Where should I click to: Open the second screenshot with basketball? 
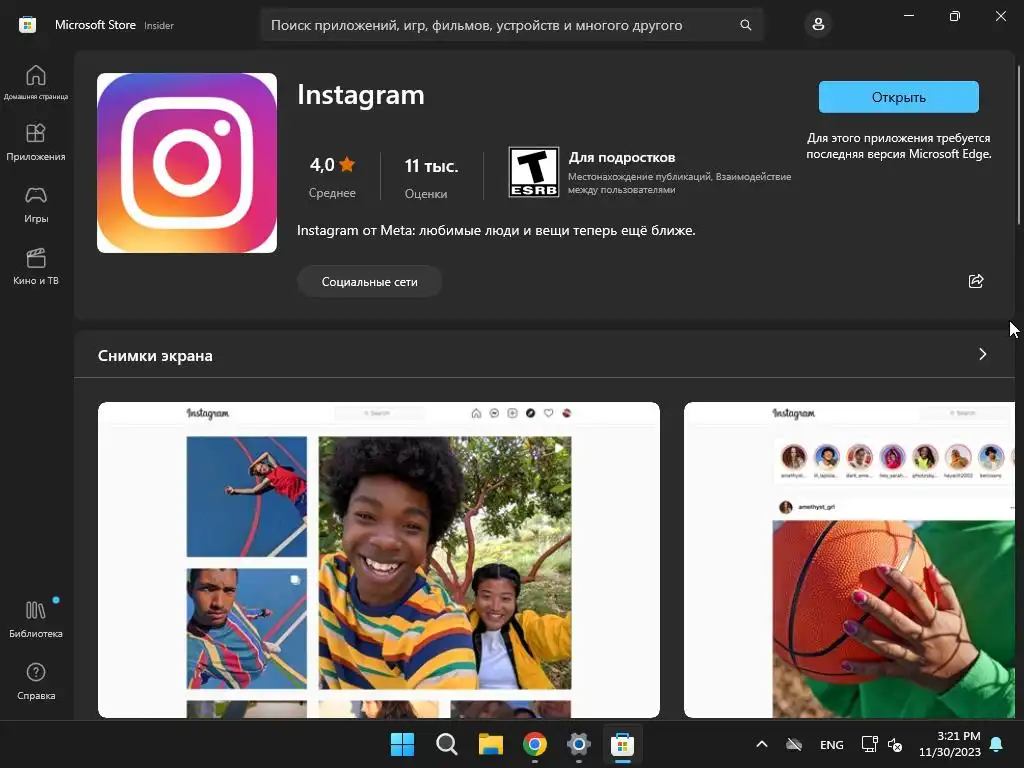pyautogui.click(x=849, y=560)
